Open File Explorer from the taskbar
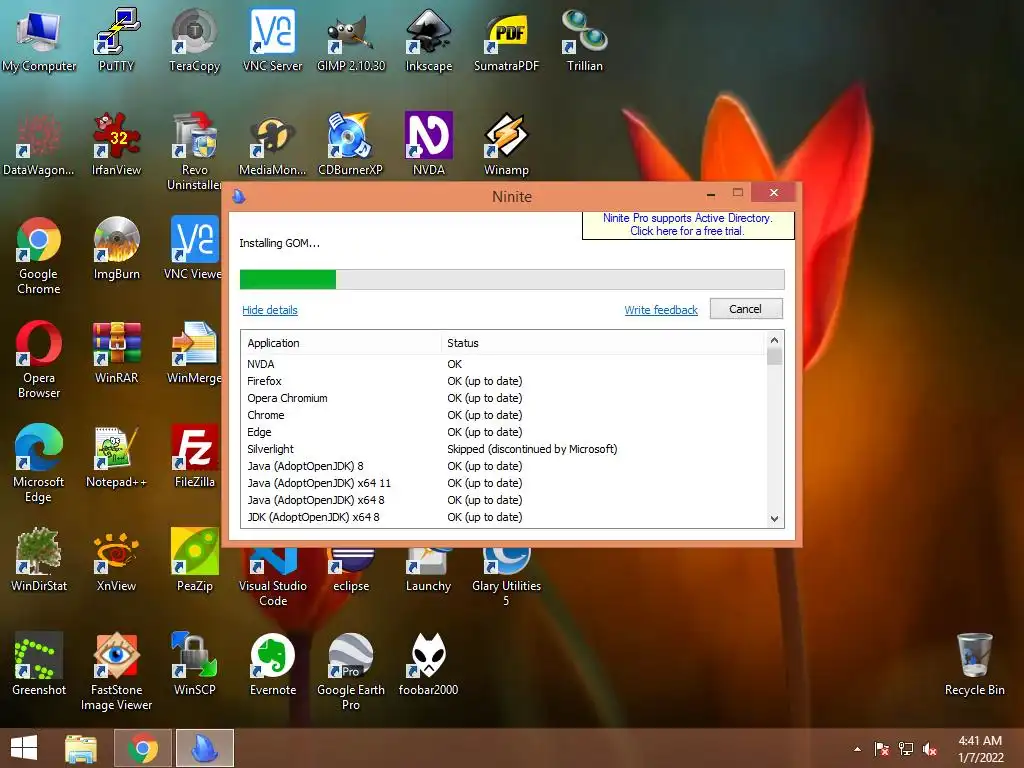The image size is (1024, 768). pyautogui.click(x=81, y=748)
